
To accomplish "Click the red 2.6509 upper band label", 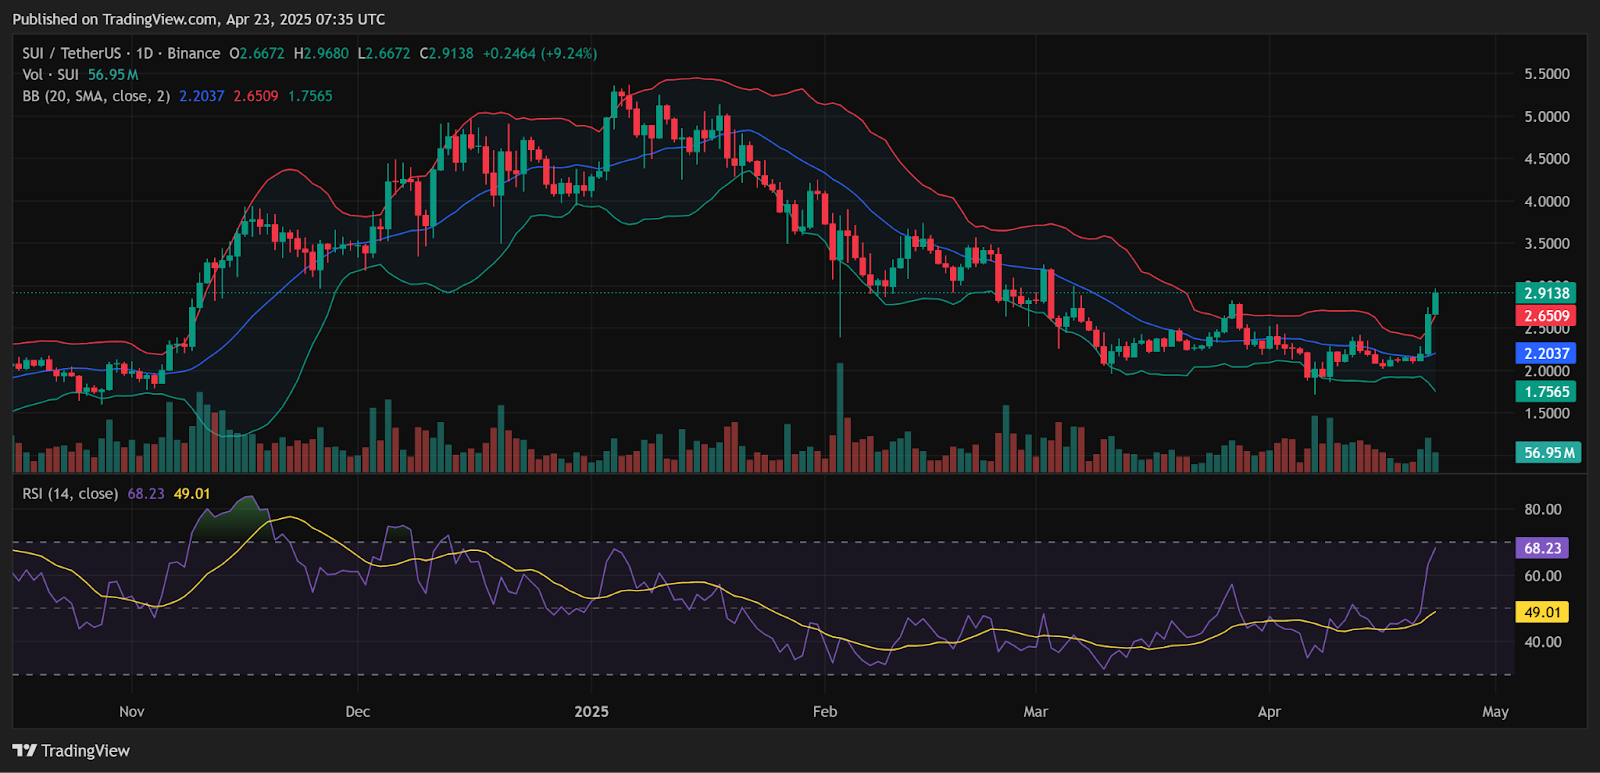I will [1546, 316].
